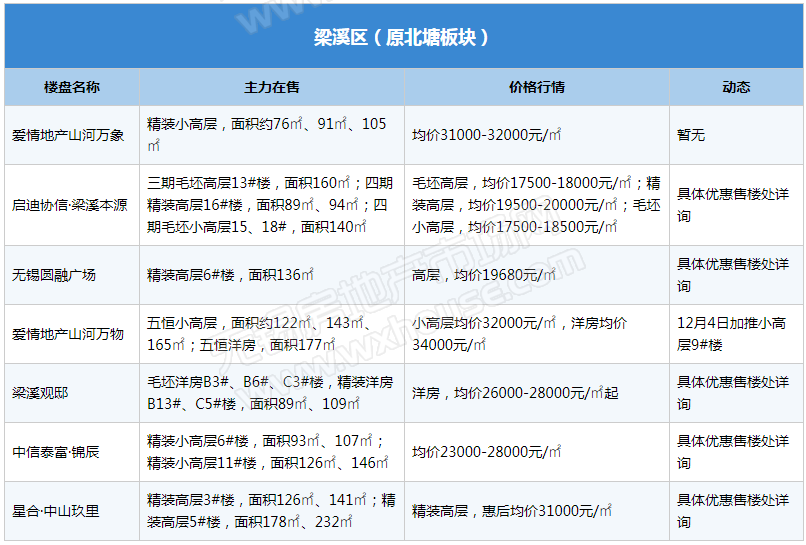The width and height of the screenshot is (806, 545).
Task: Click the 价格行情 column header
Action: coord(536,87)
